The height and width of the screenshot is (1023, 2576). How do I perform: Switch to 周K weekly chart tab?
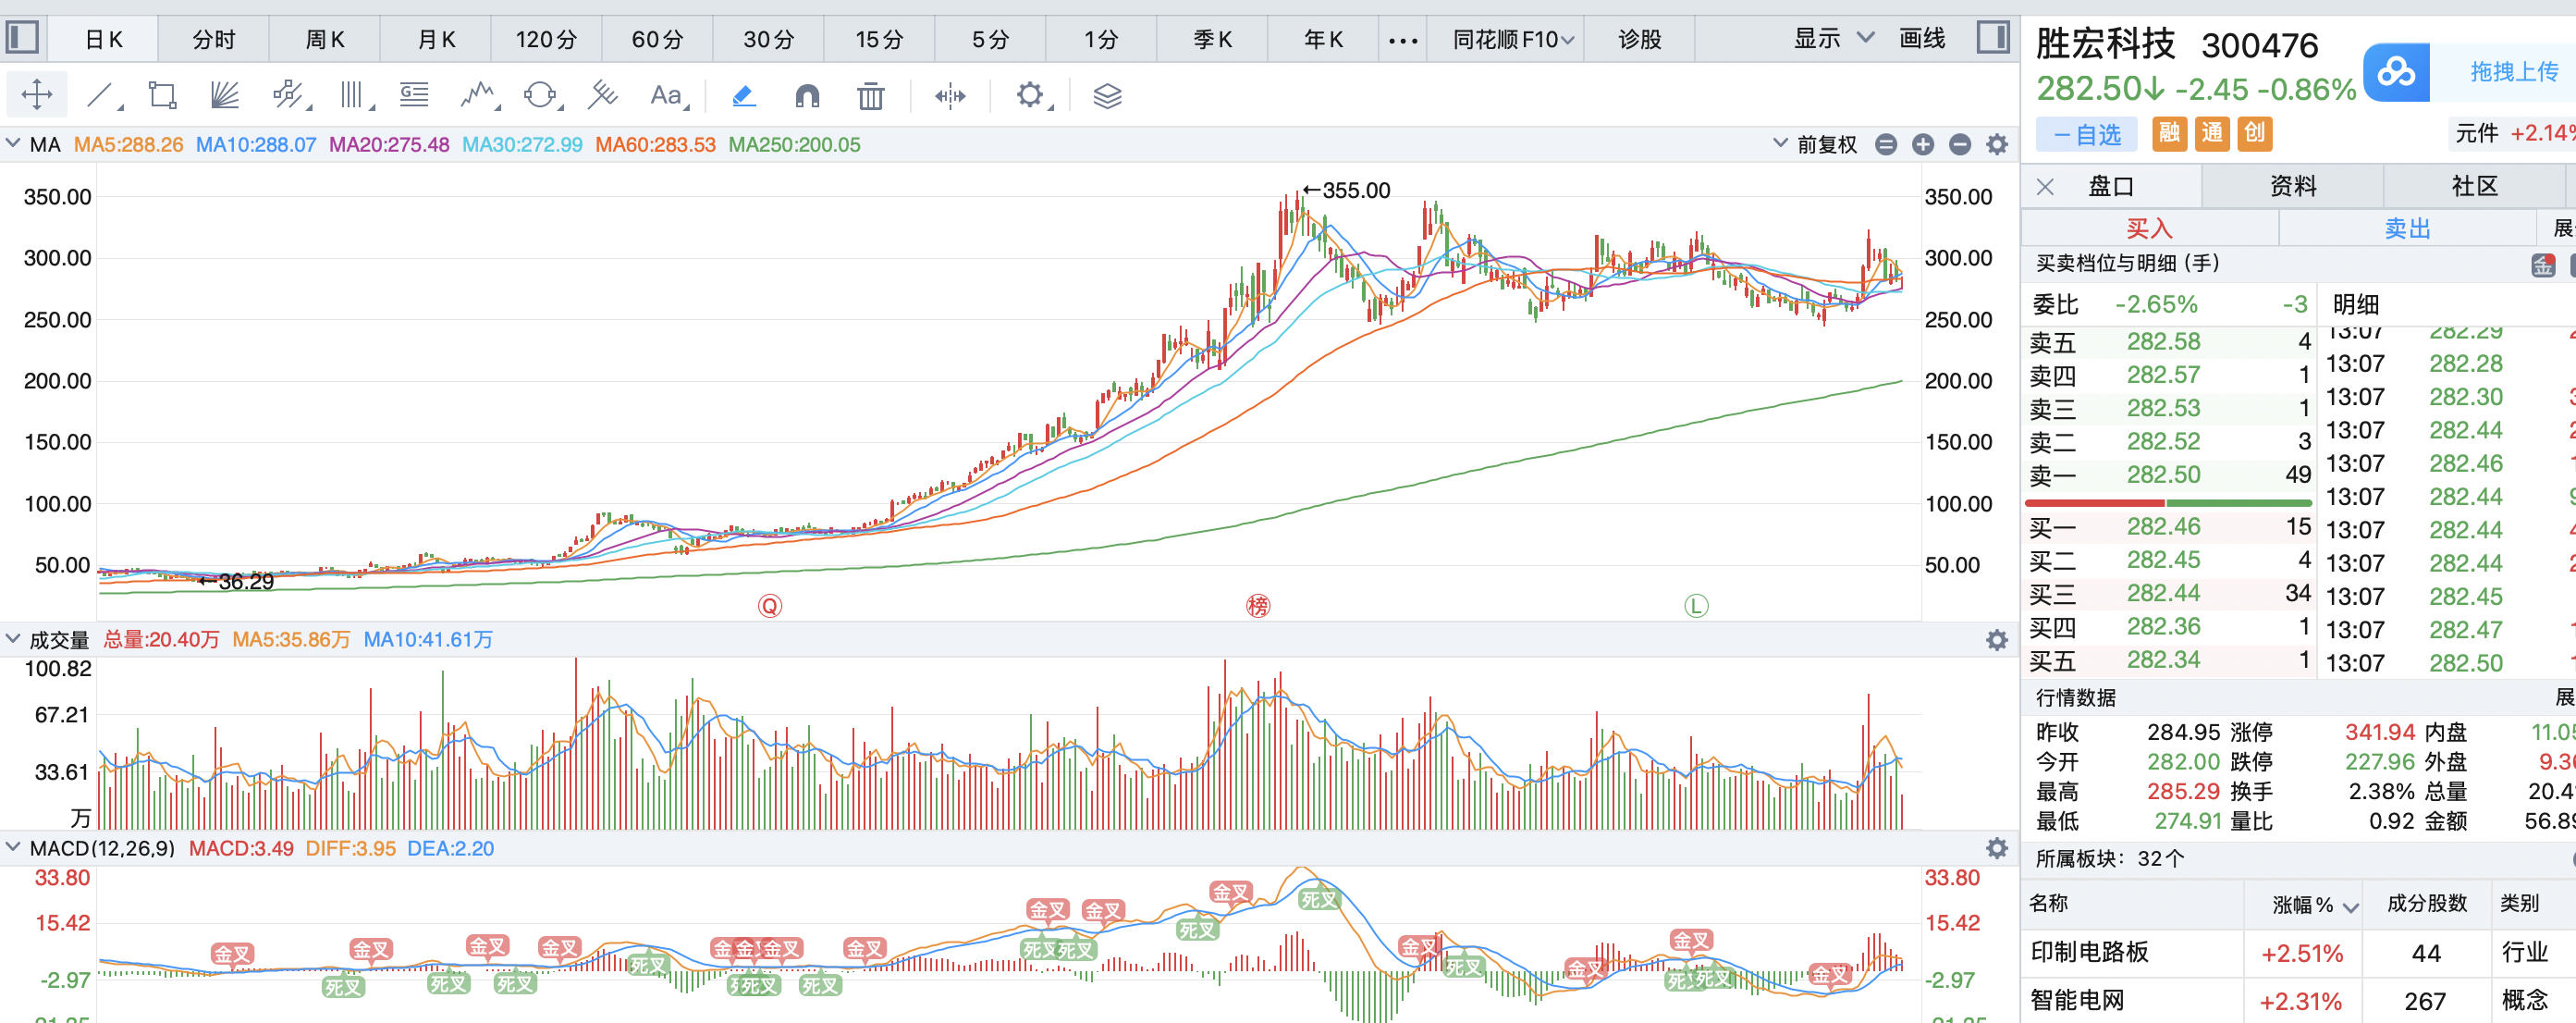[324, 39]
